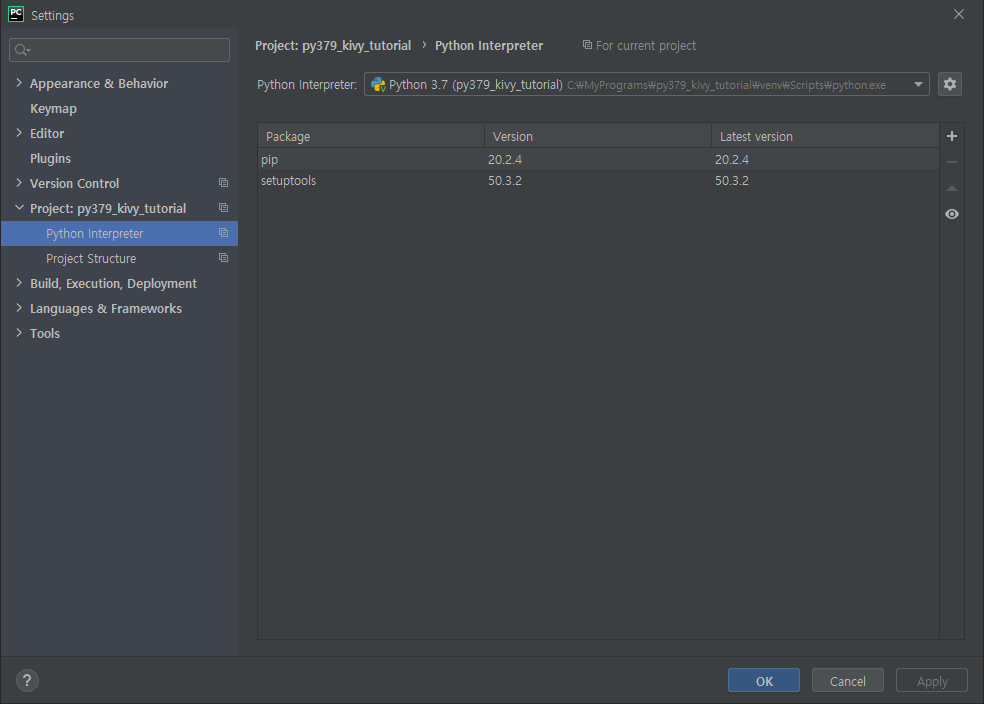The image size is (984, 704).
Task: Close the Settings dialog
Action: pyautogui.click(x=958, y=14)
